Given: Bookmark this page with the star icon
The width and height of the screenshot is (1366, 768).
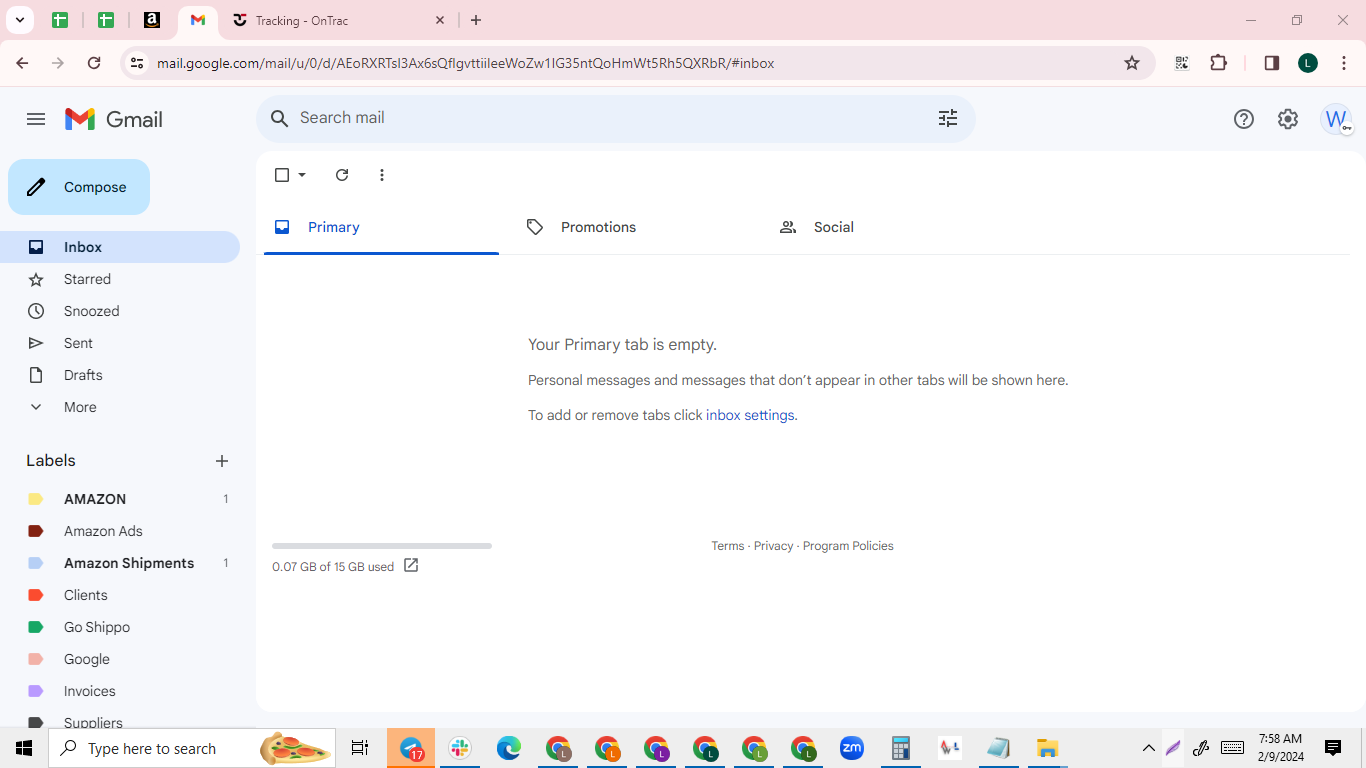Looking at the screenshot, I should 1132,63.
